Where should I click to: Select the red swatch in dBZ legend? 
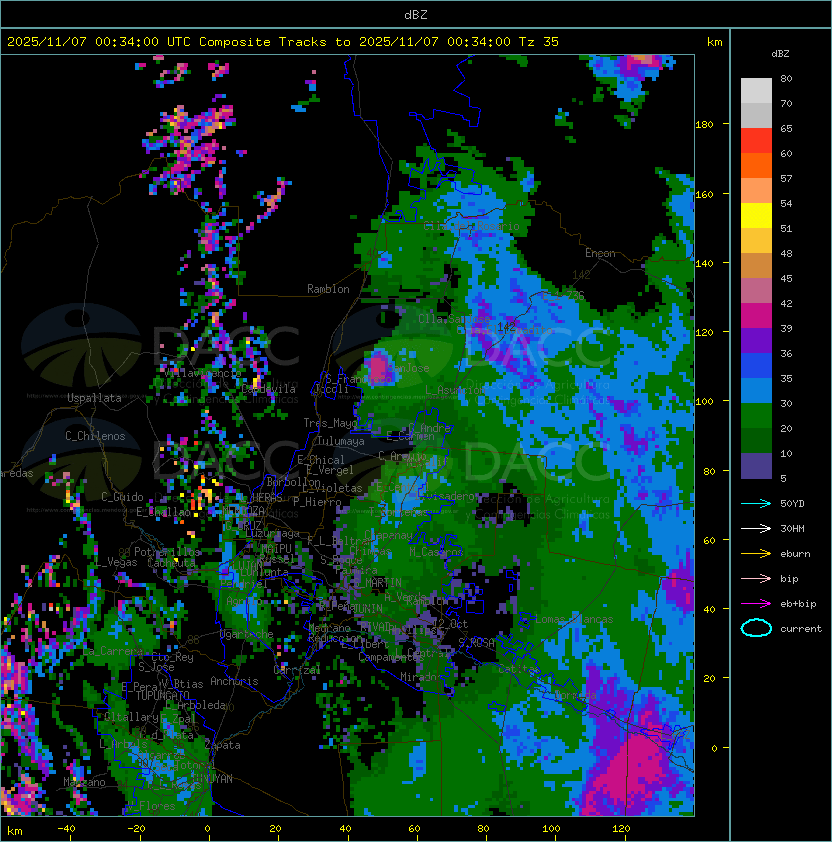(756, 141)
